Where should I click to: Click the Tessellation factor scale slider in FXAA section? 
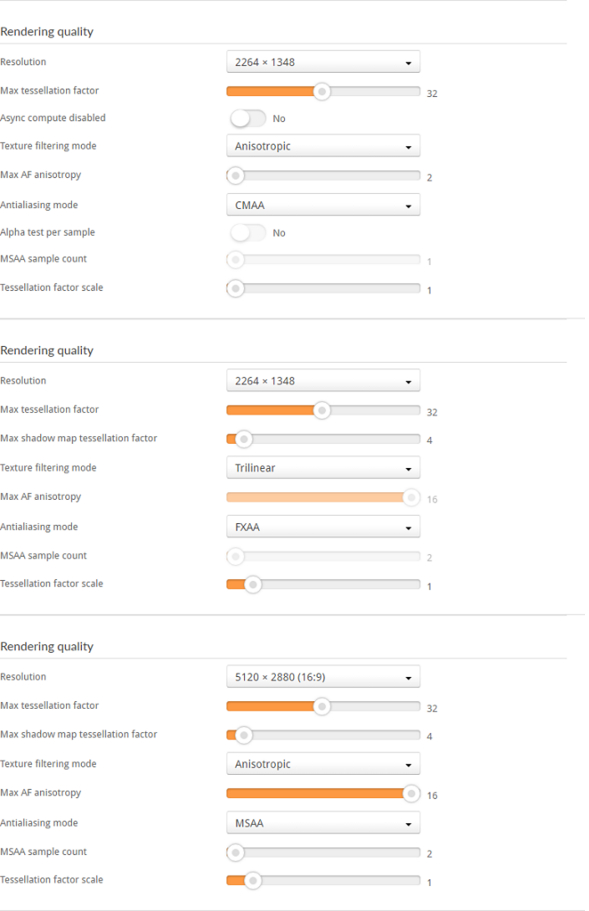[x=323, y=584]
